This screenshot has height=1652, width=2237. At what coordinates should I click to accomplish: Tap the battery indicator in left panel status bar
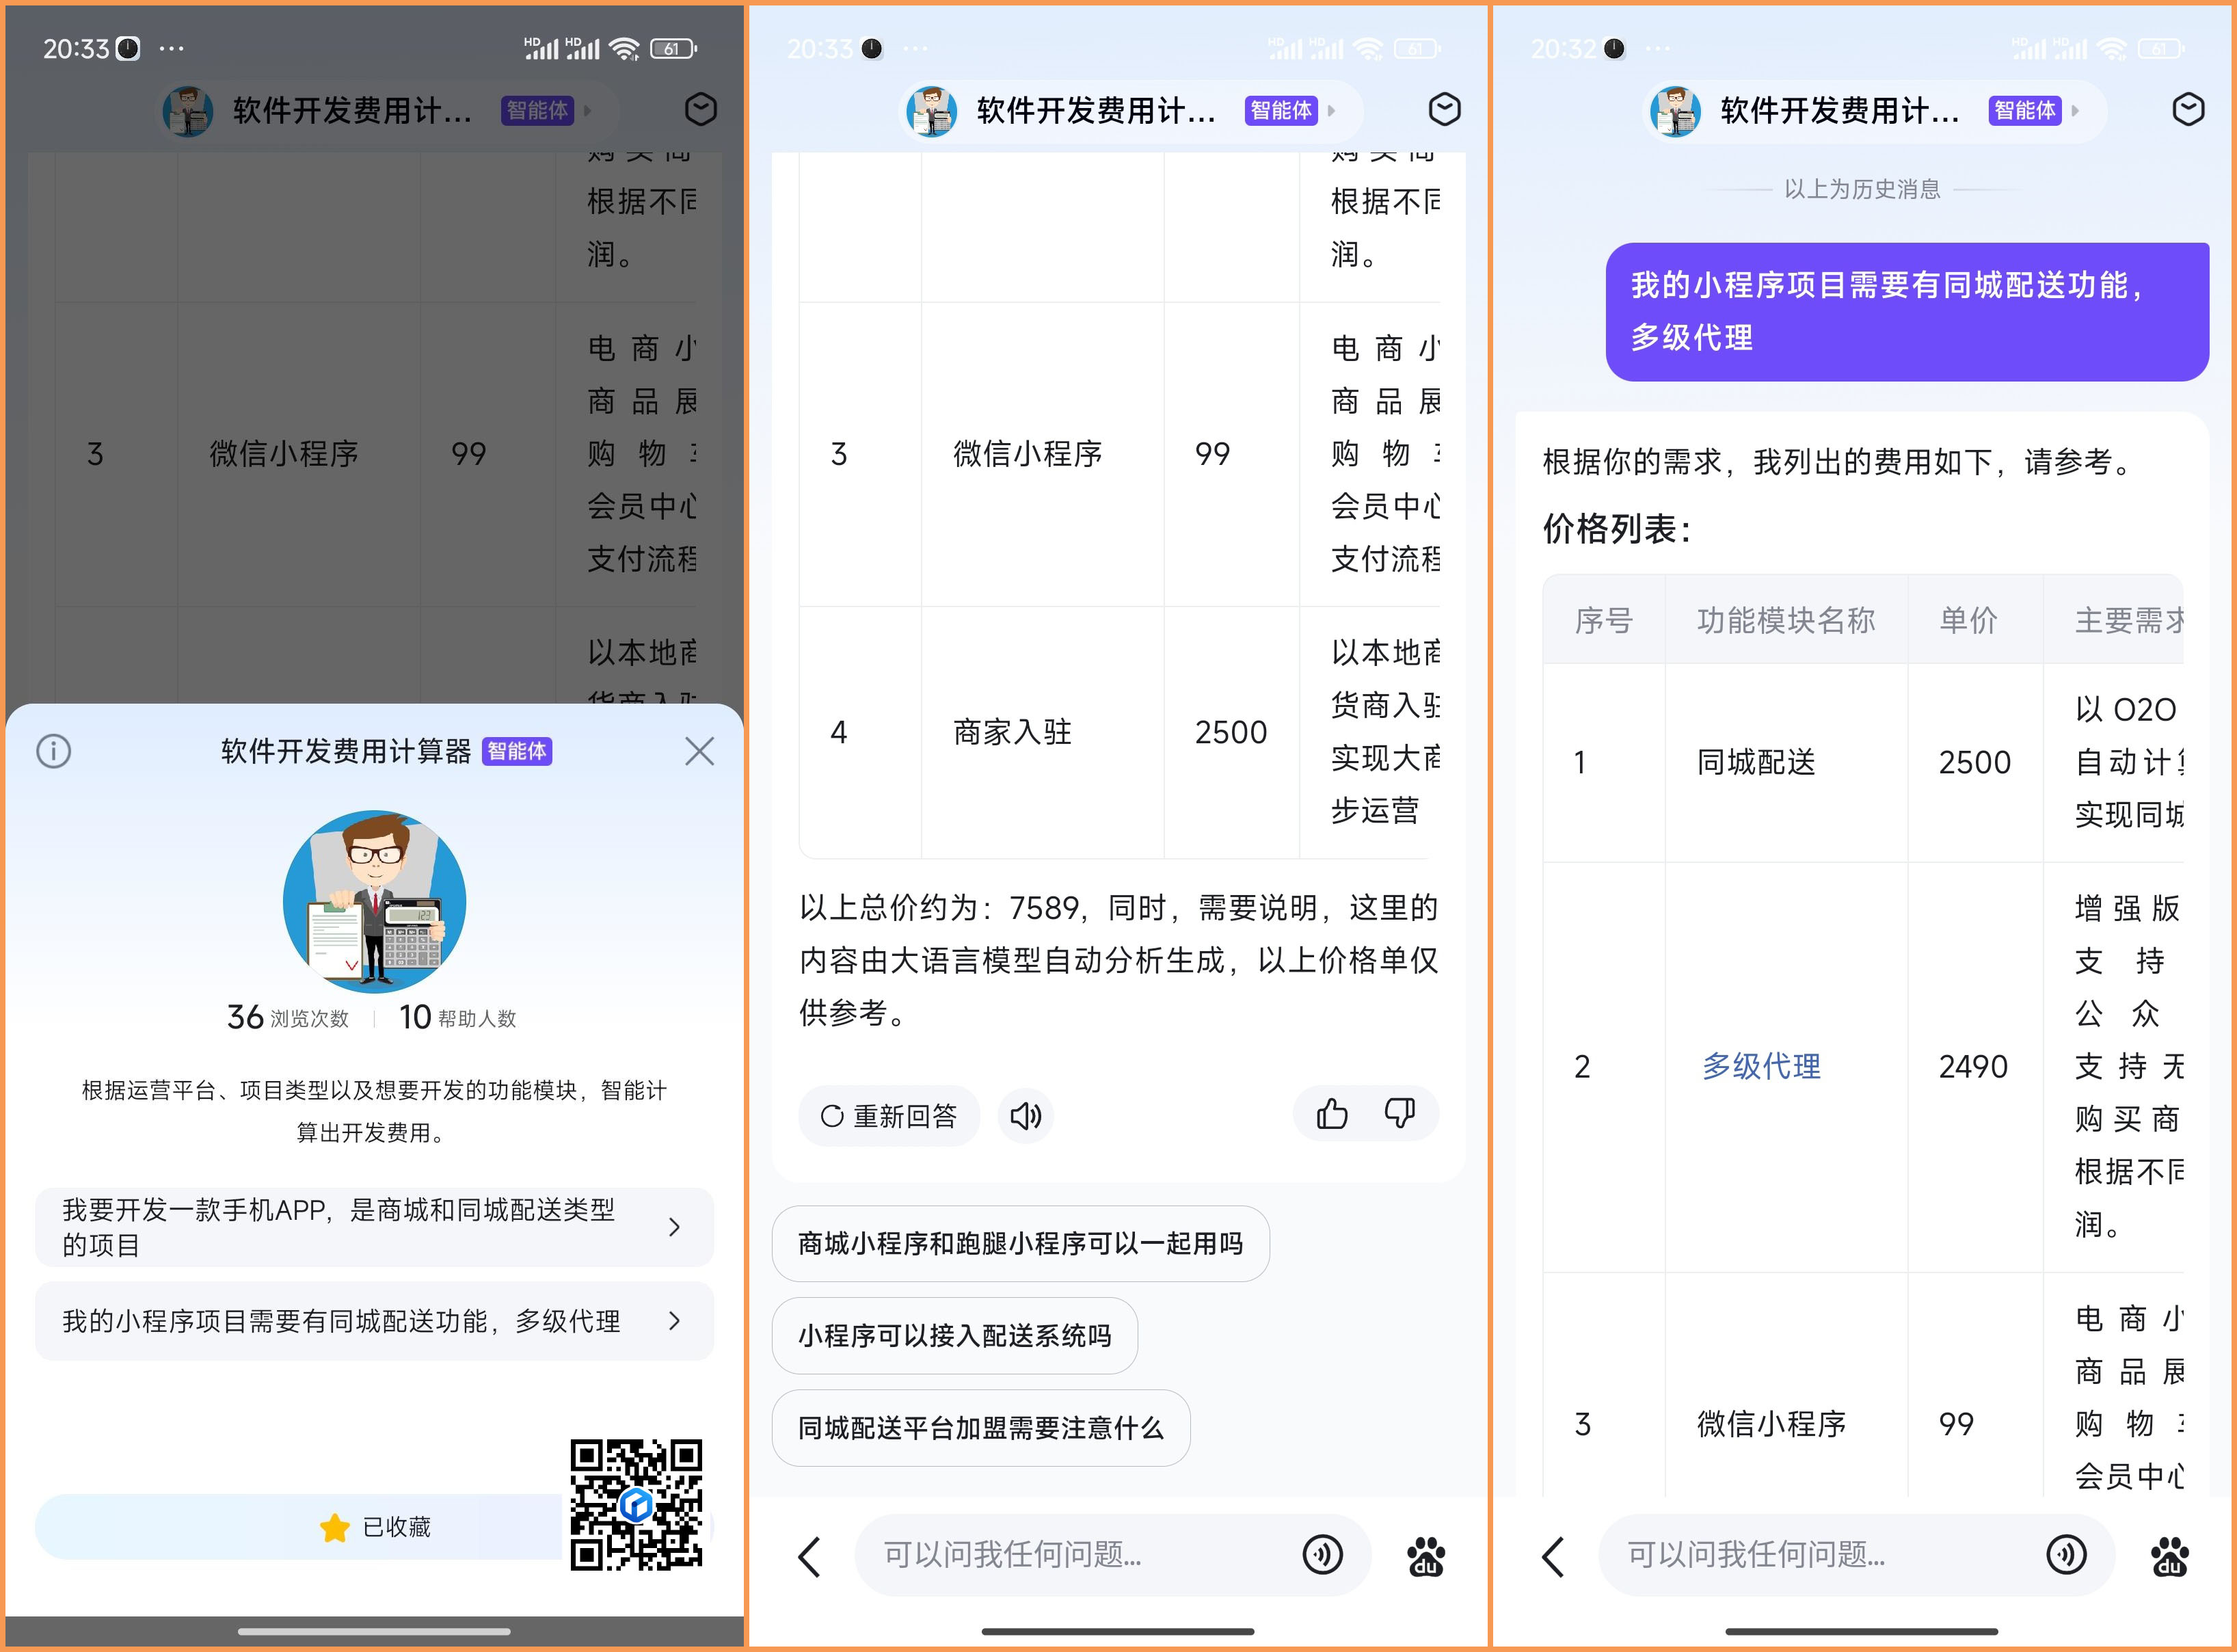pyautogui.click(x=673, y=48)
